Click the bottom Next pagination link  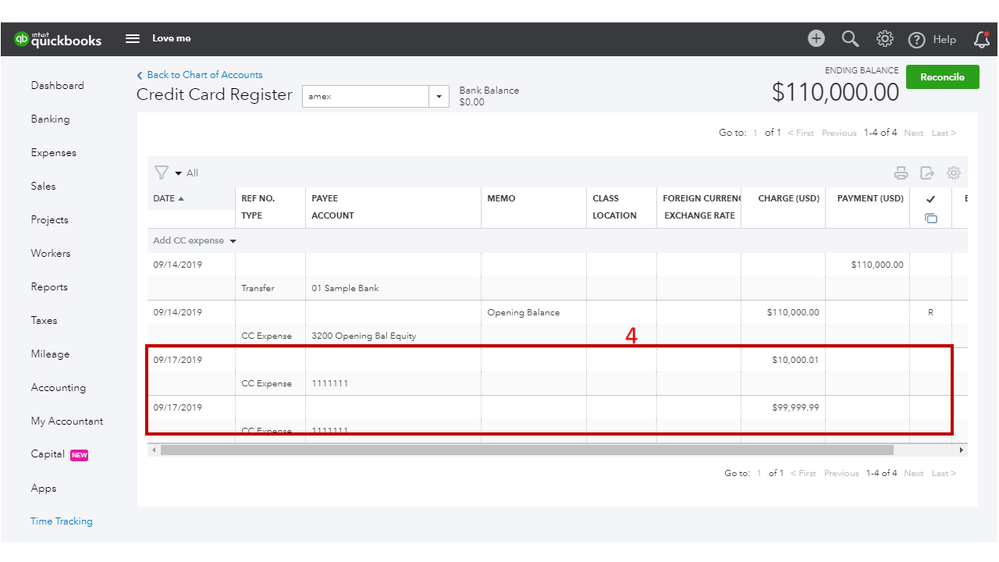click(914, 473)
